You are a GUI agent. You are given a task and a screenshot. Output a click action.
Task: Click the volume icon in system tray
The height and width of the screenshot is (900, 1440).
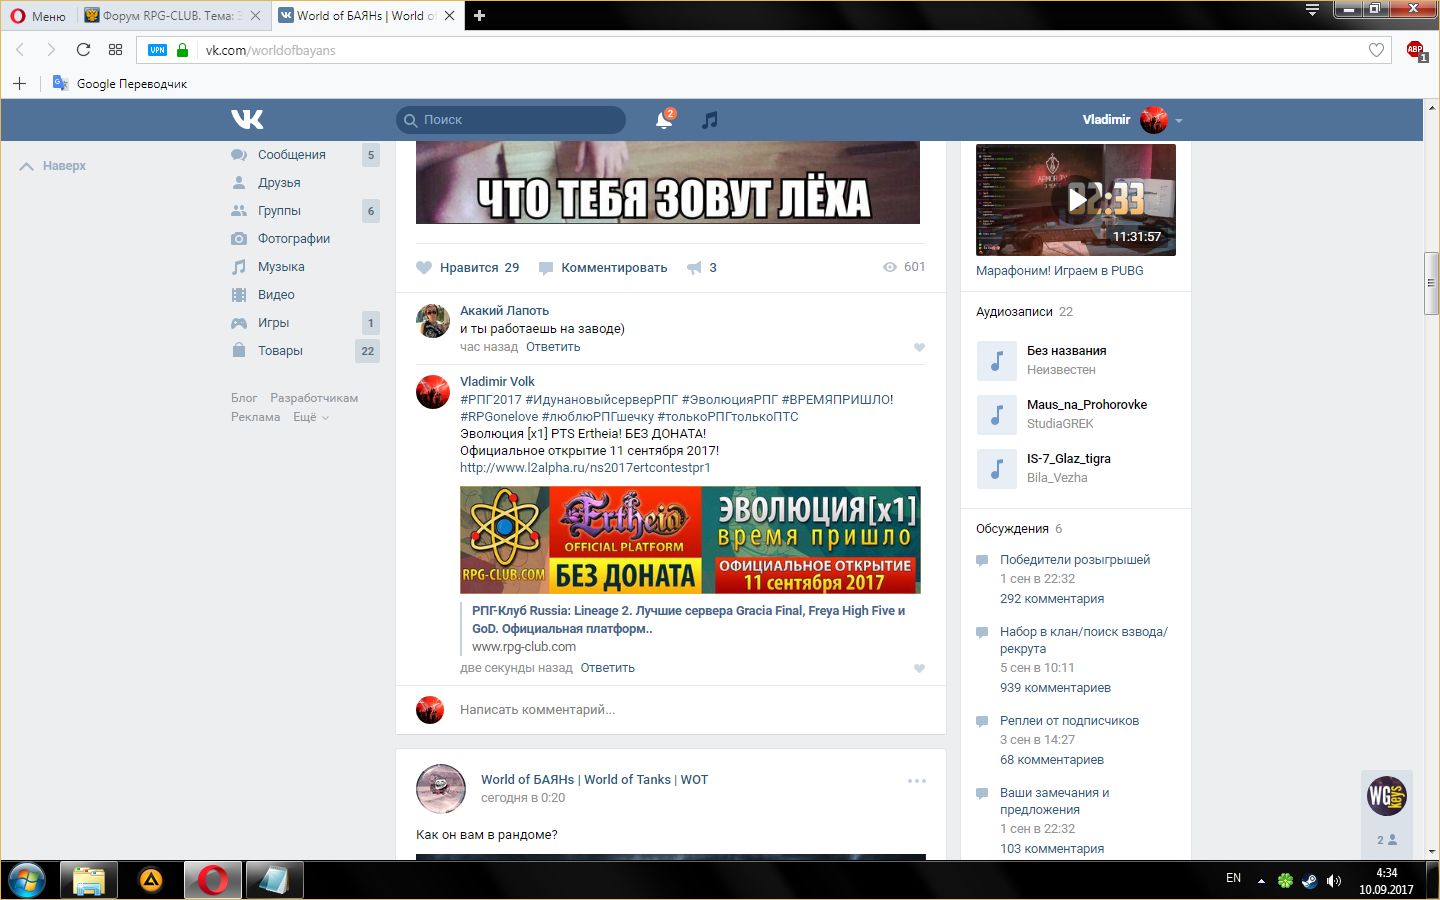pyautogui.click(x=1334, y=881)
